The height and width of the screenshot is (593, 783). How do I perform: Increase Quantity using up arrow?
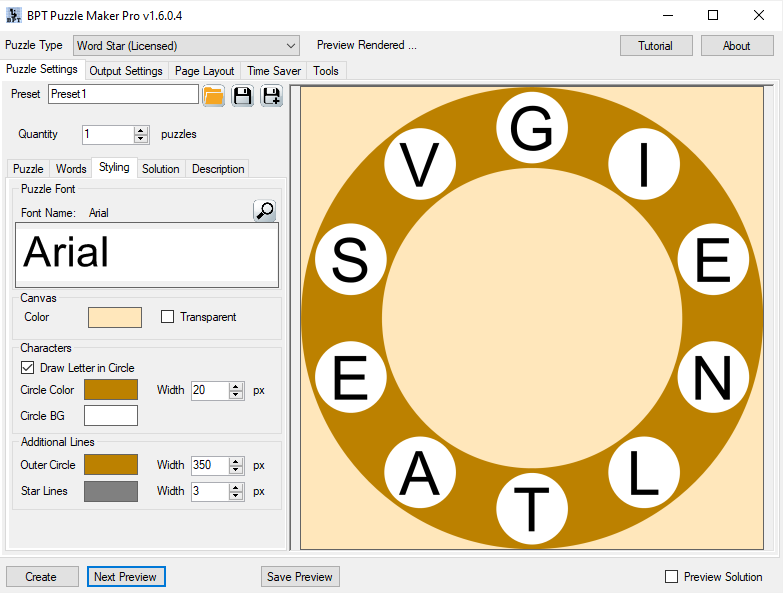[141, 130]
